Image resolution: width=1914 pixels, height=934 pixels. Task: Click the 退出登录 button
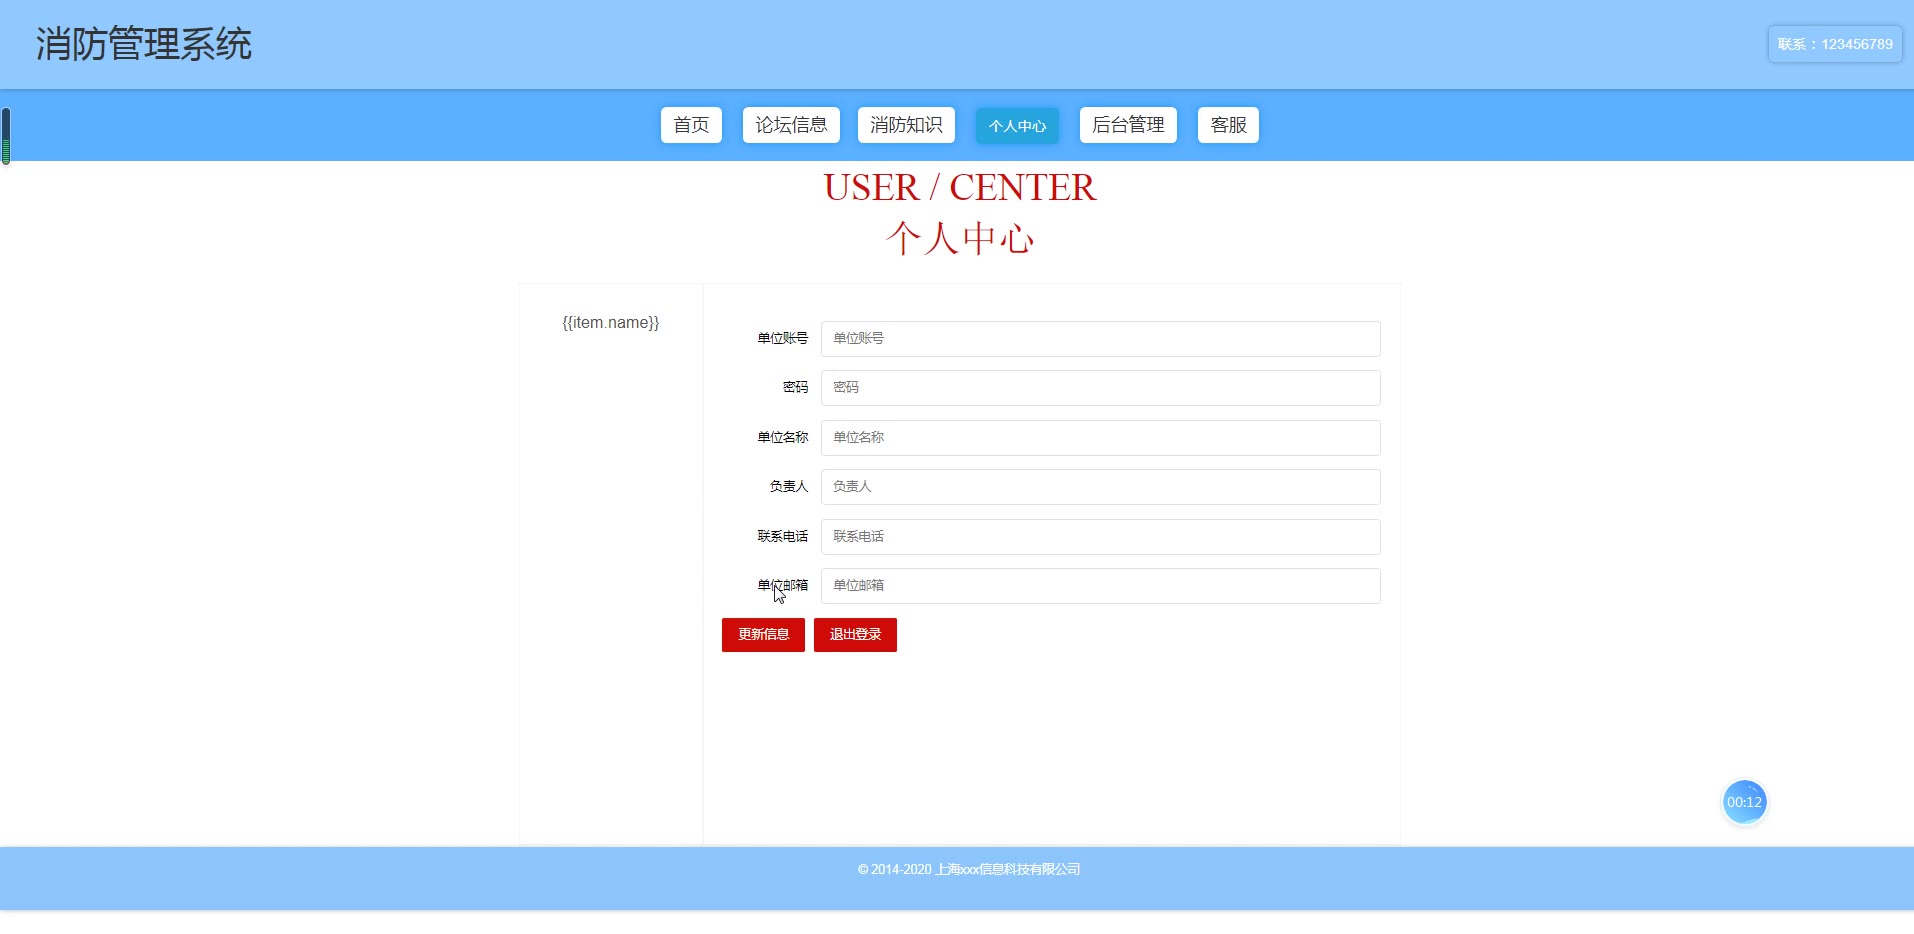point(855,635)
